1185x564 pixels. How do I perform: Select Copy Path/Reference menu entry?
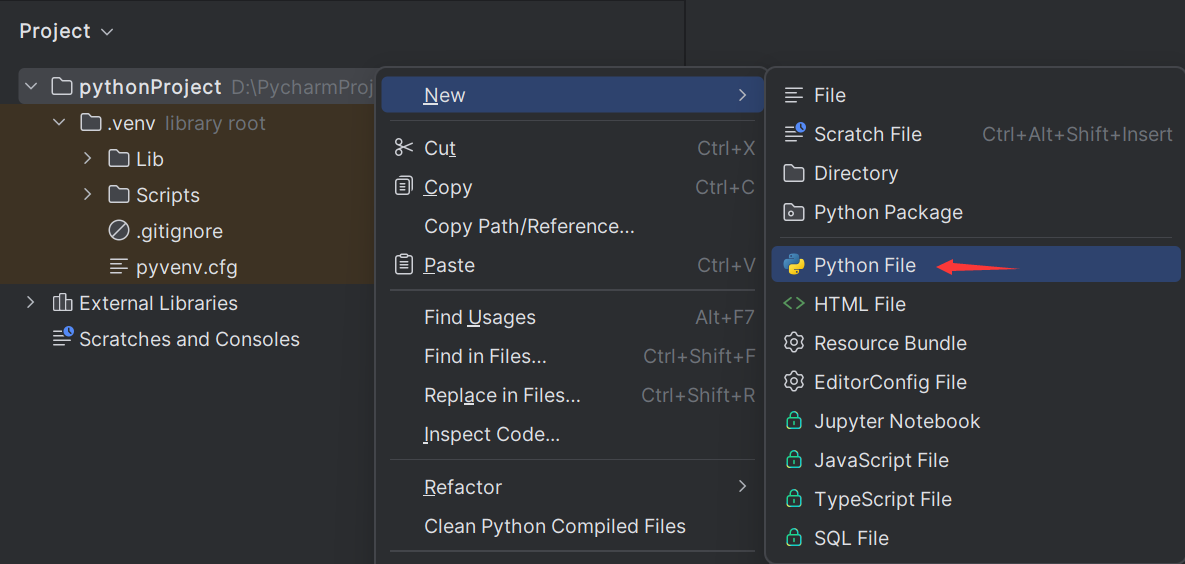(x=529, y=226)
